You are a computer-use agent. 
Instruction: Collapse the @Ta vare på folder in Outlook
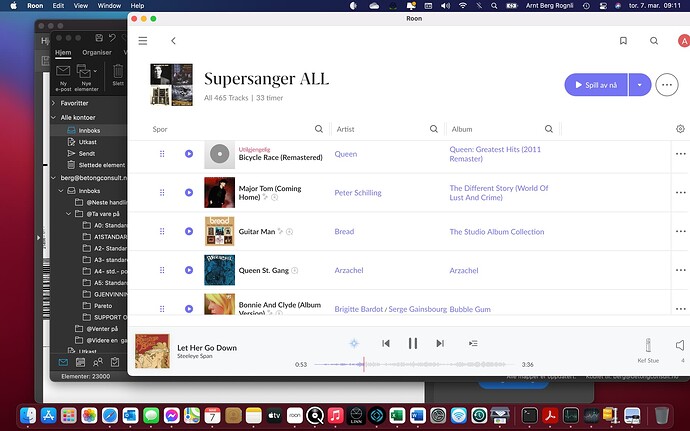click(69, 214)
